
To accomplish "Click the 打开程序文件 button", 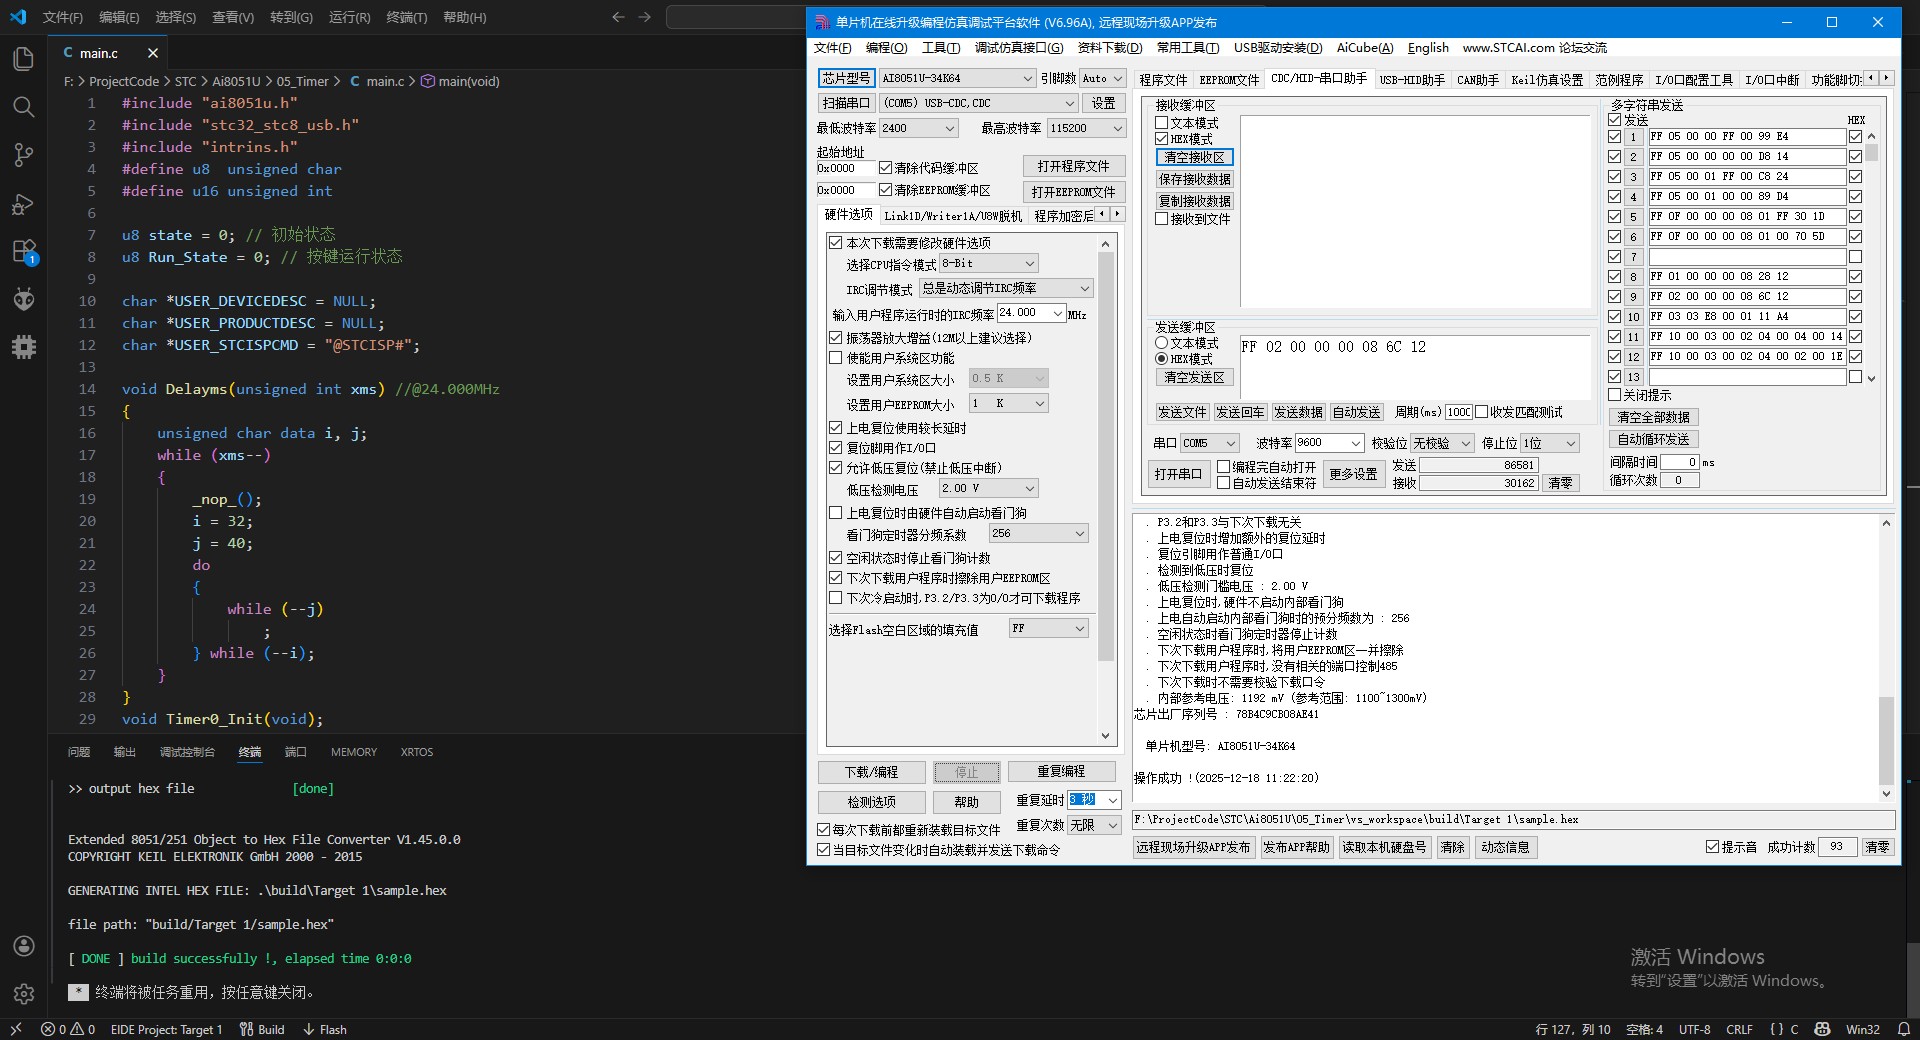I will pyautogui.click(x=1073, y=166).
